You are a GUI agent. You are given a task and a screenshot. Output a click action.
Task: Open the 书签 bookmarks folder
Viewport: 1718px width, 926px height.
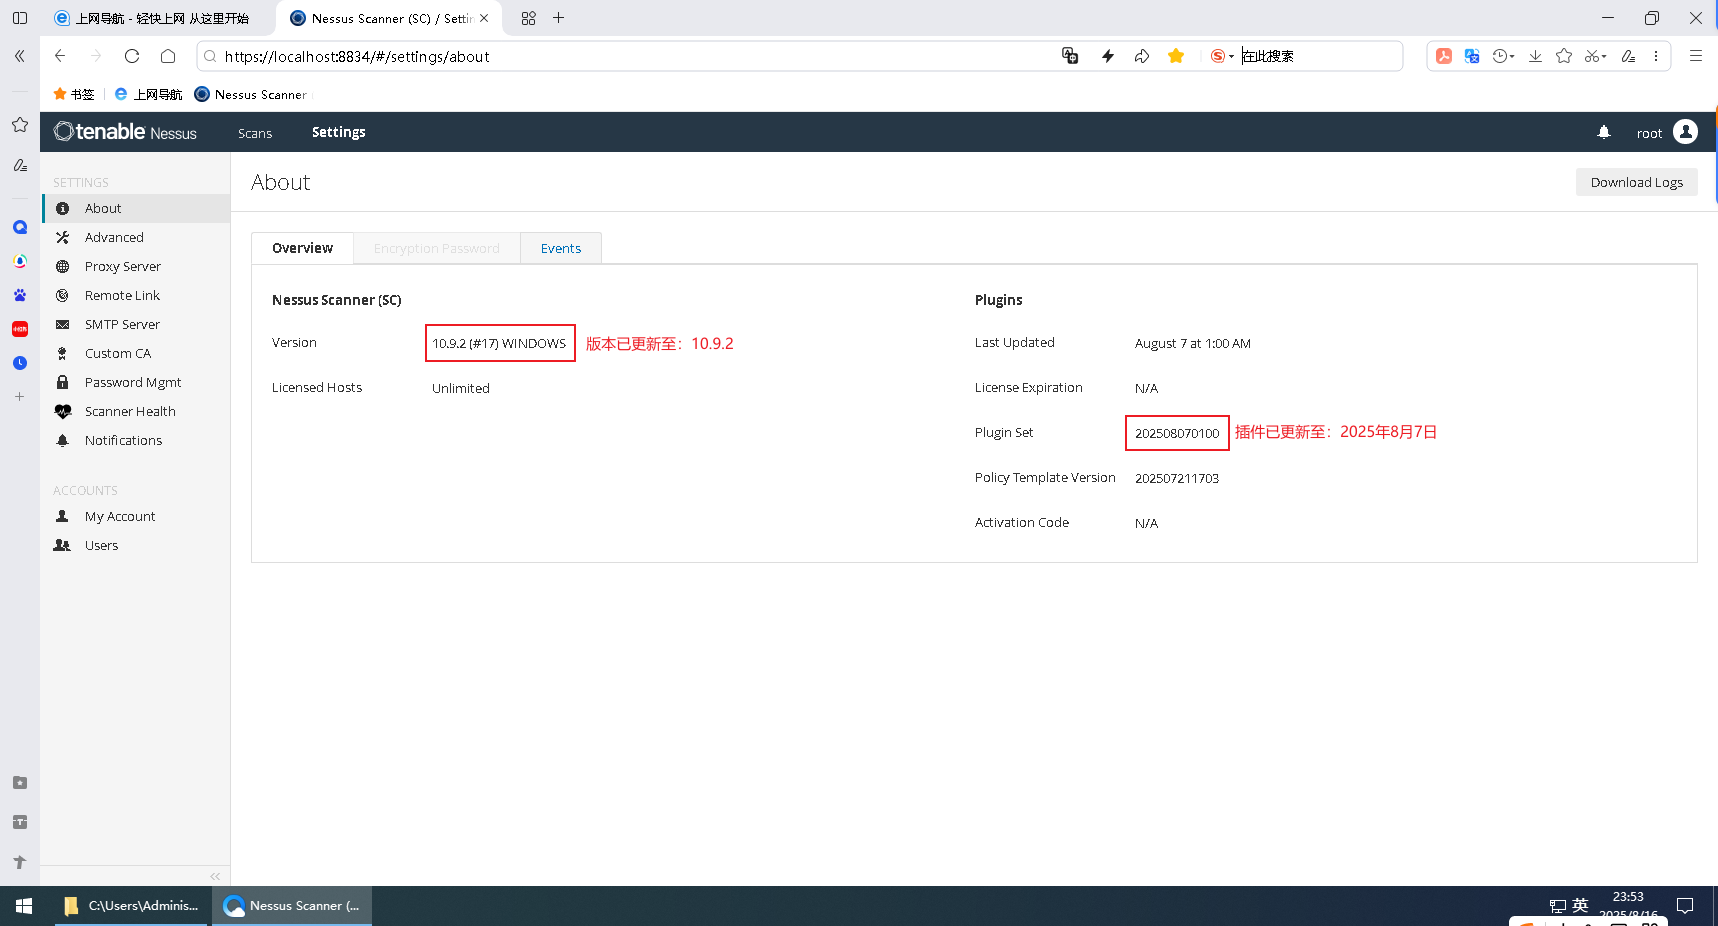[x=73, y=94]
